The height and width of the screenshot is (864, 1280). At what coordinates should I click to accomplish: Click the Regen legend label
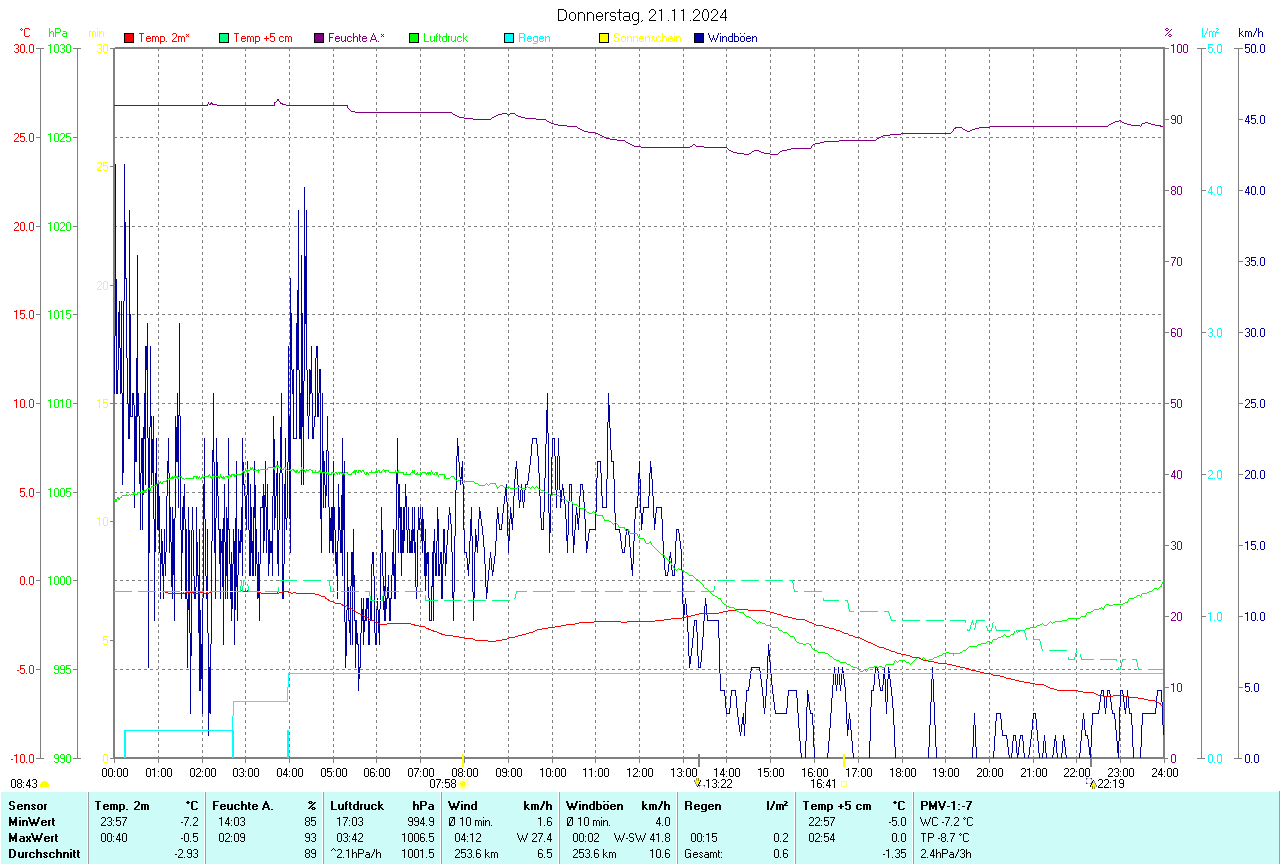coord(534,38)
